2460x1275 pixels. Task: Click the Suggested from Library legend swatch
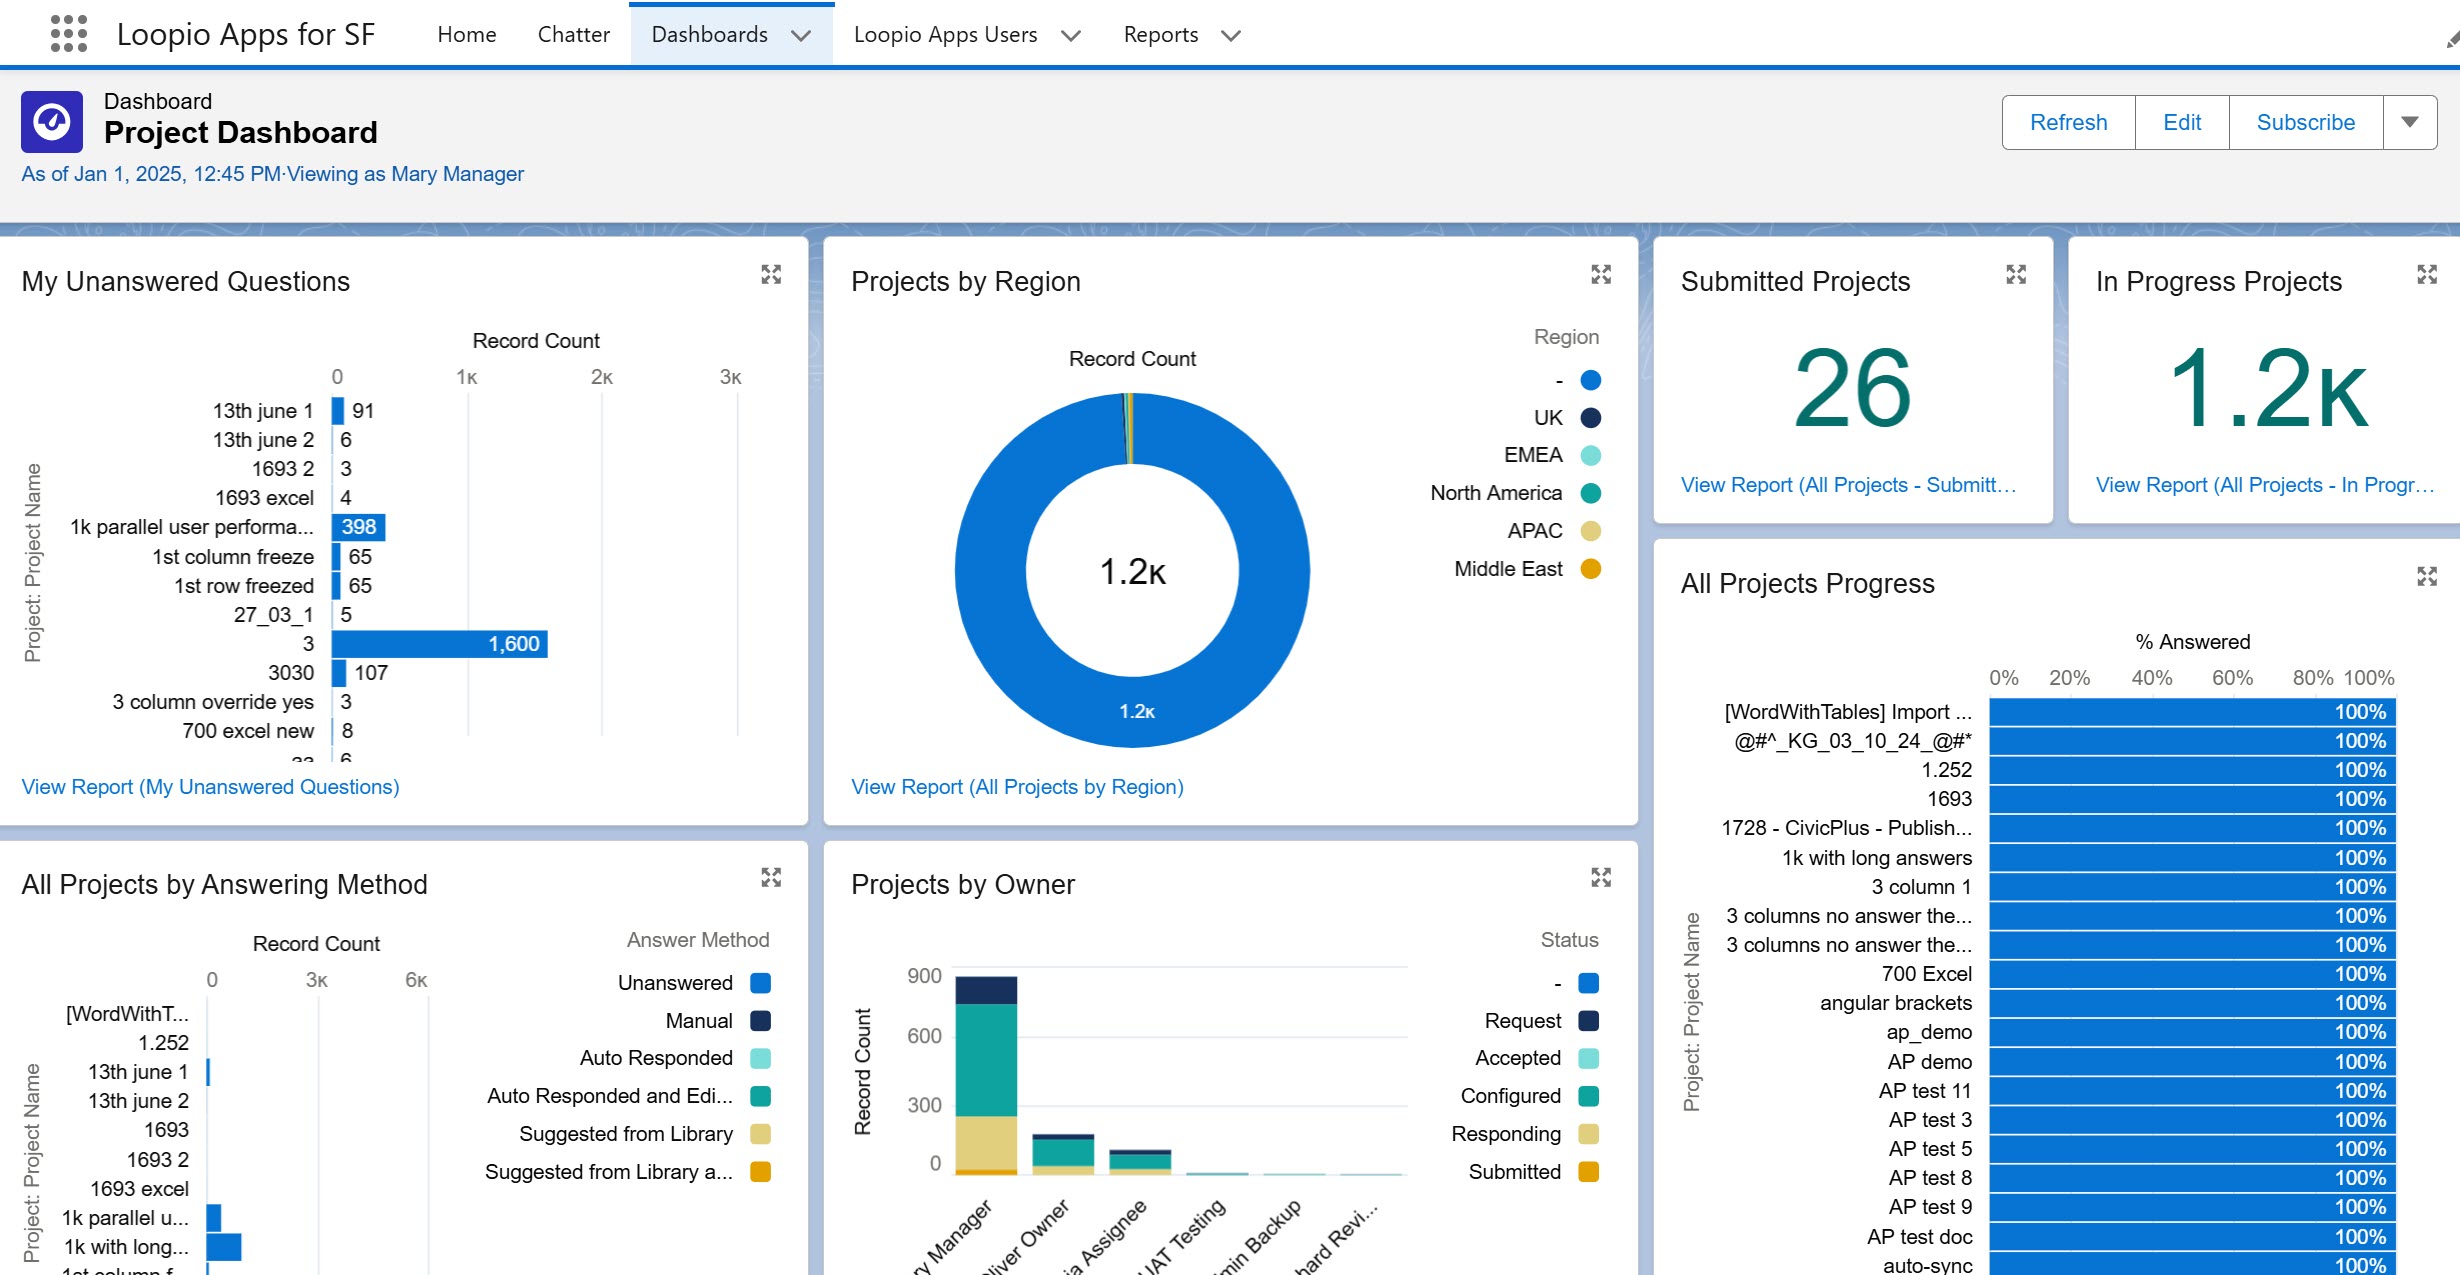click(x=761, y=1134)
